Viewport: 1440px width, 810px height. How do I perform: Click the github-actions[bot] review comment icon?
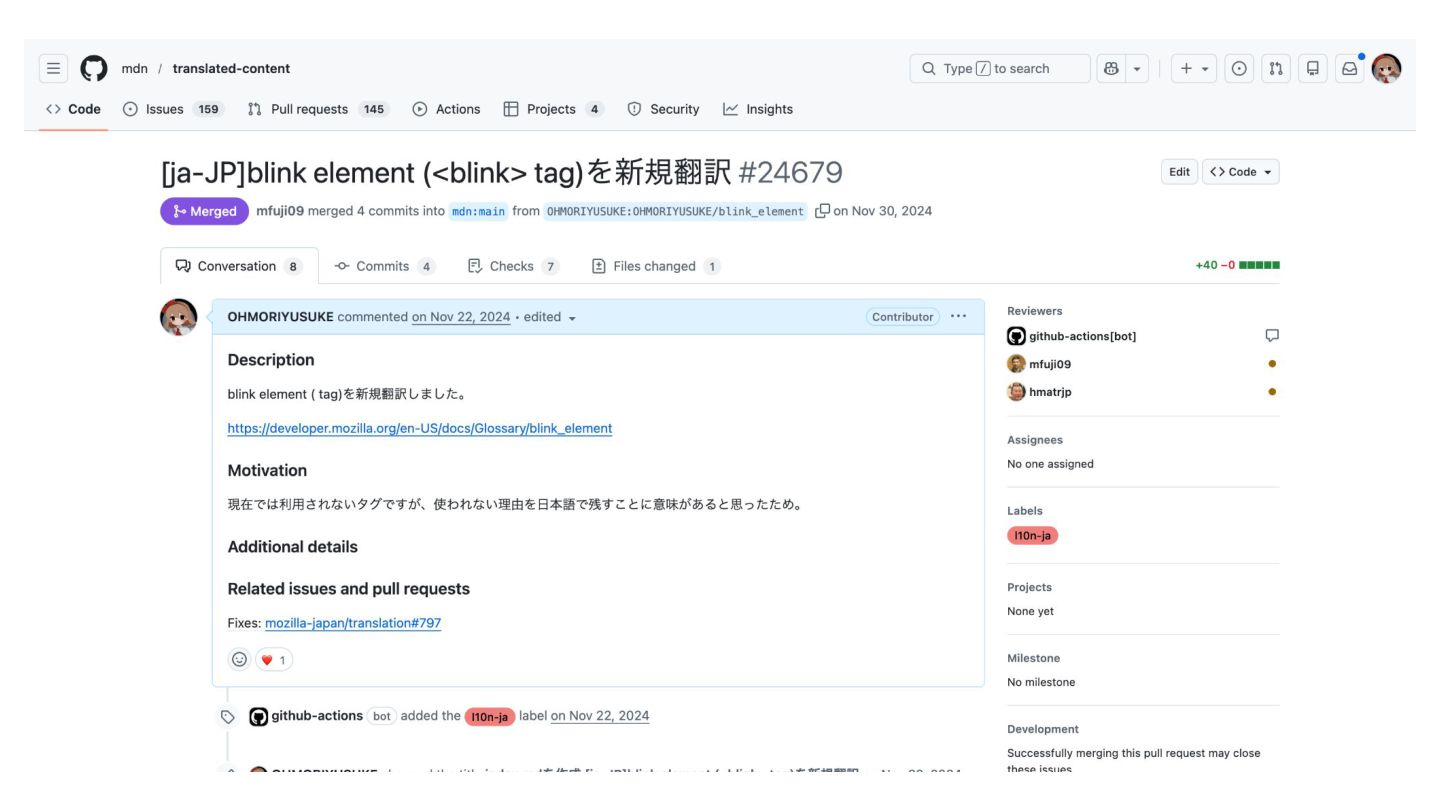click(x=1272, y=336)
